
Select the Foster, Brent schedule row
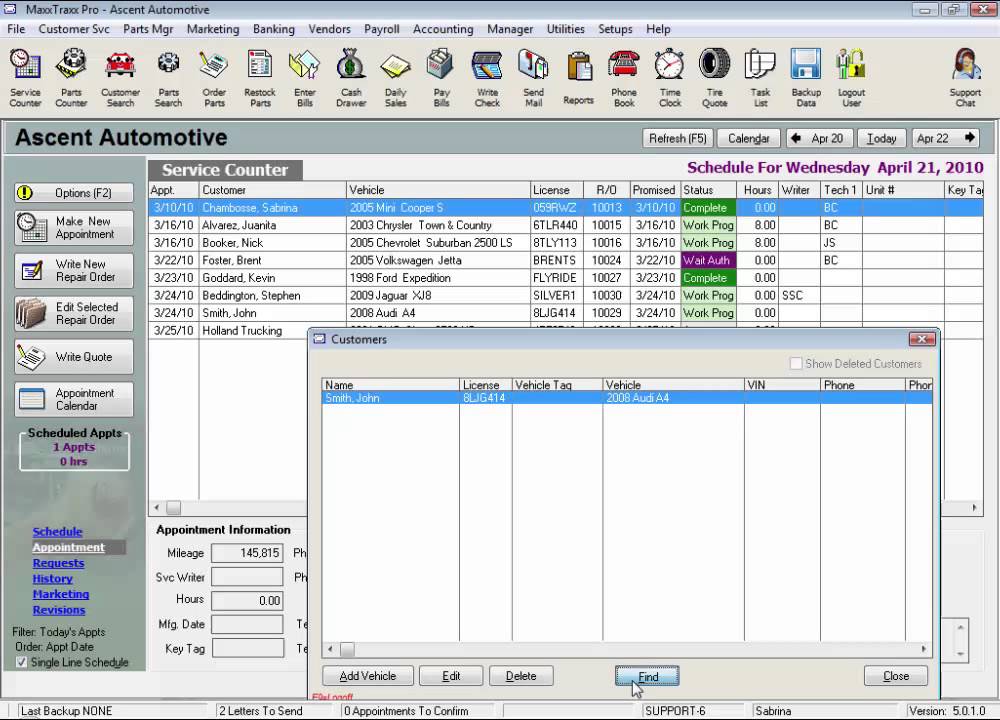coord(566,260)
